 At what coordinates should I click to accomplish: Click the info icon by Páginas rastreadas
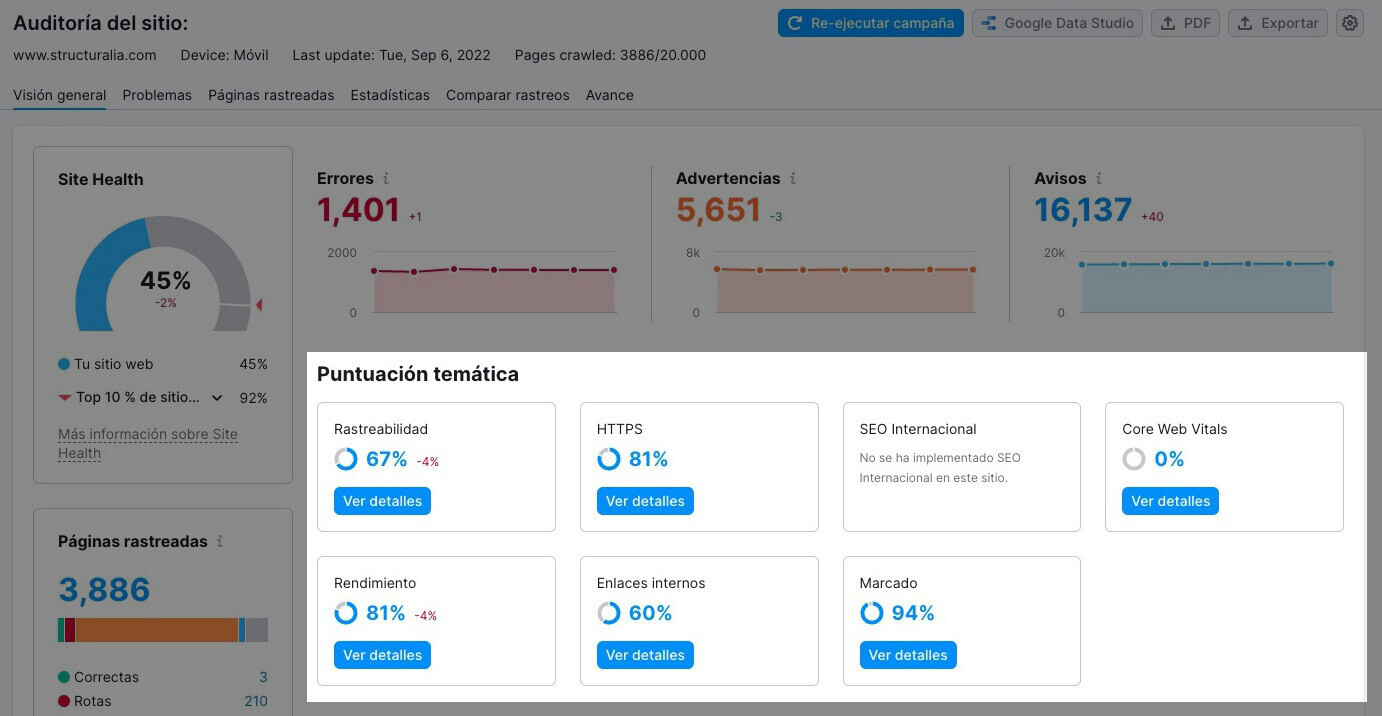point(220,541)
